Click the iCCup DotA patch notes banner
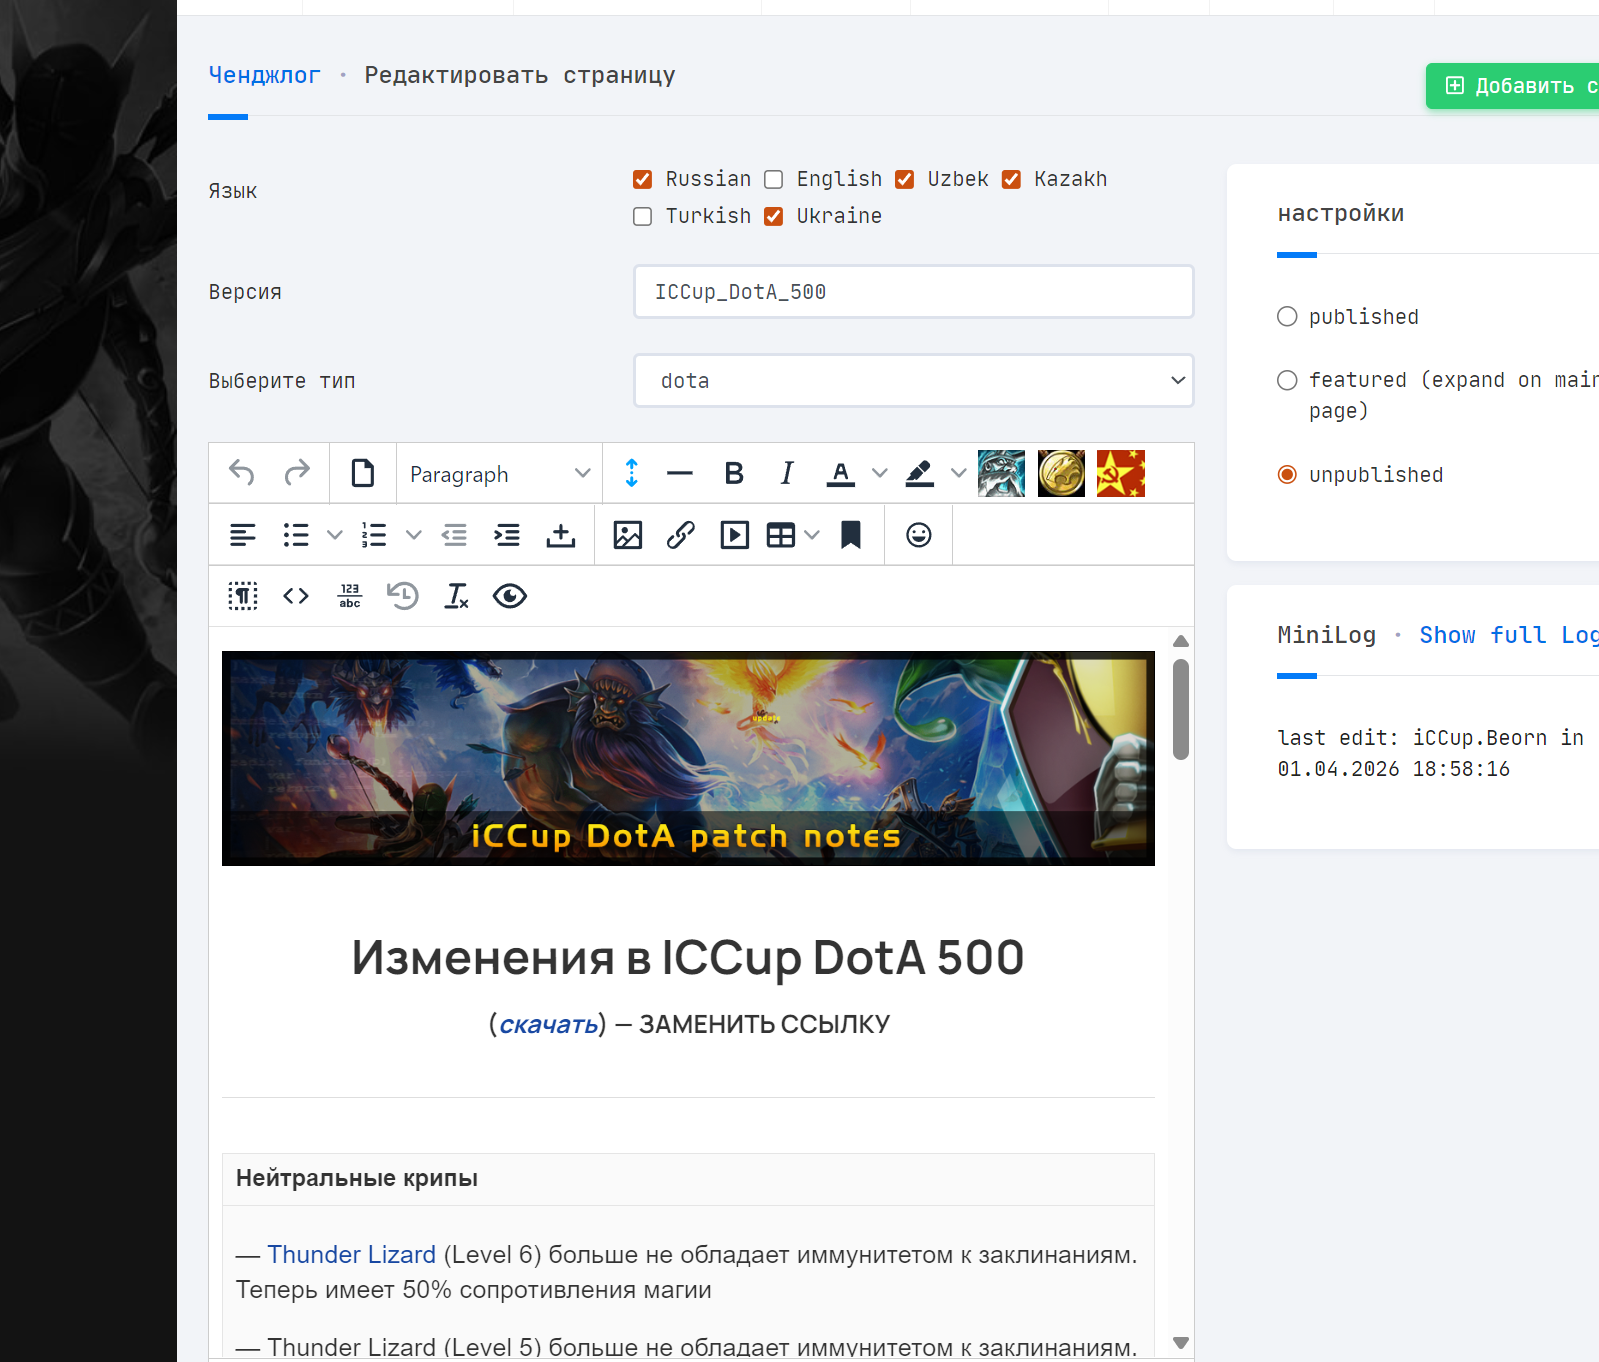The height and width of the screenshot is (1362, 1599). coord(688,759)
